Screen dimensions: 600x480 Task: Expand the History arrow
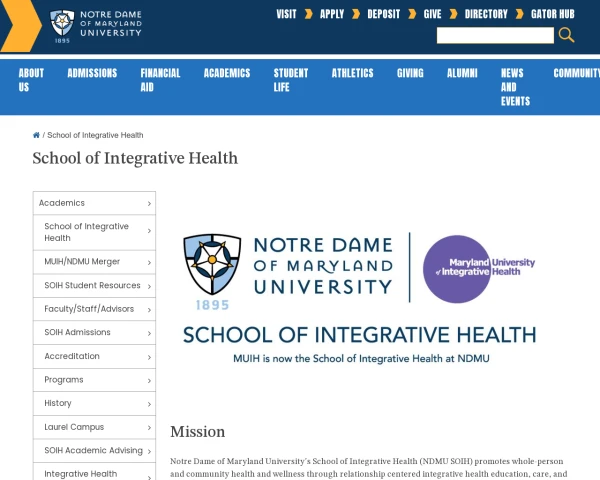(x=150, y=404)
